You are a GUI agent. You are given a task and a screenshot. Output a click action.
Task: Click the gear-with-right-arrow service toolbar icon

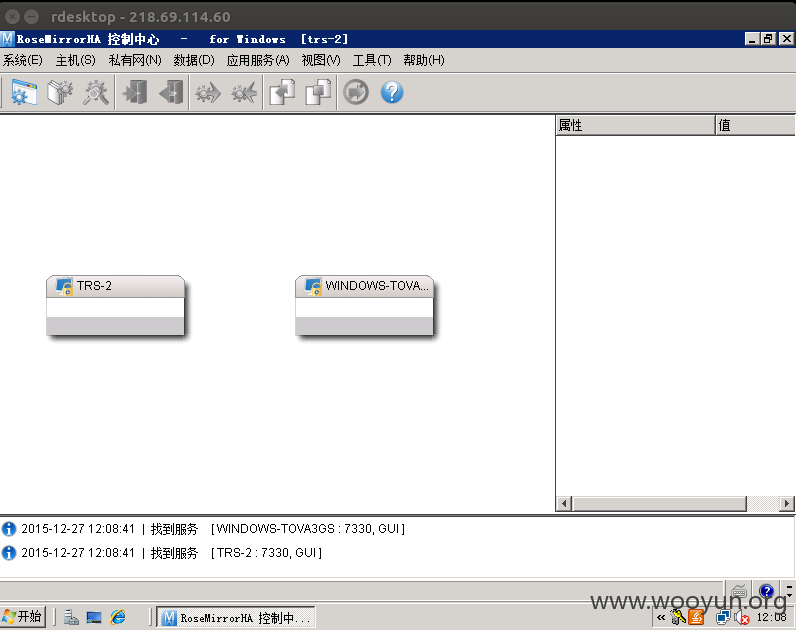click(x=208, y=92)
